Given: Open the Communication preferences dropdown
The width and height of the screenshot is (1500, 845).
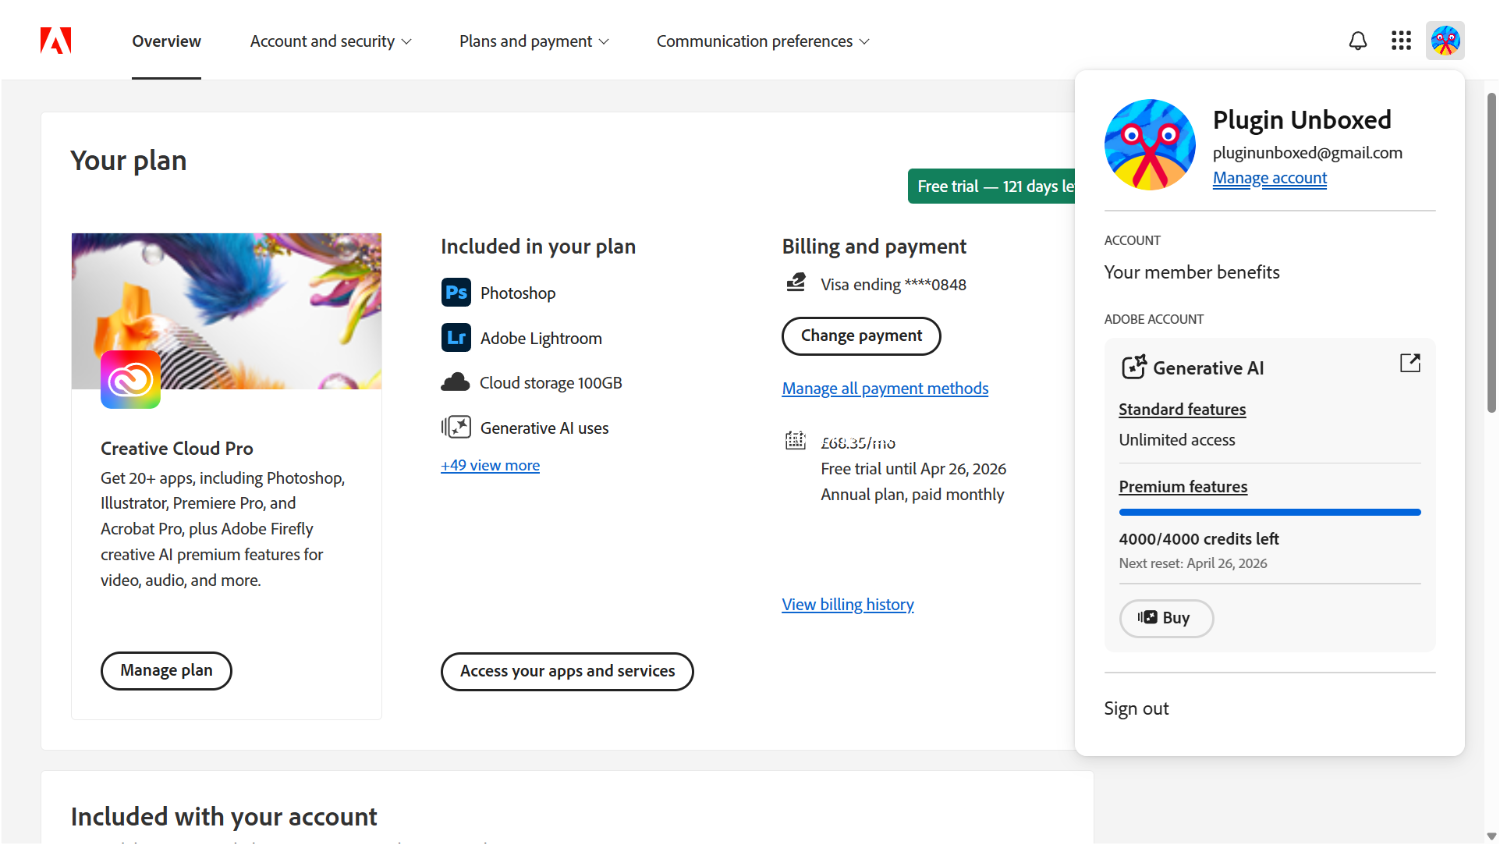Looking at the screenshot, I should pyautogui.click(x=762, y=41).
